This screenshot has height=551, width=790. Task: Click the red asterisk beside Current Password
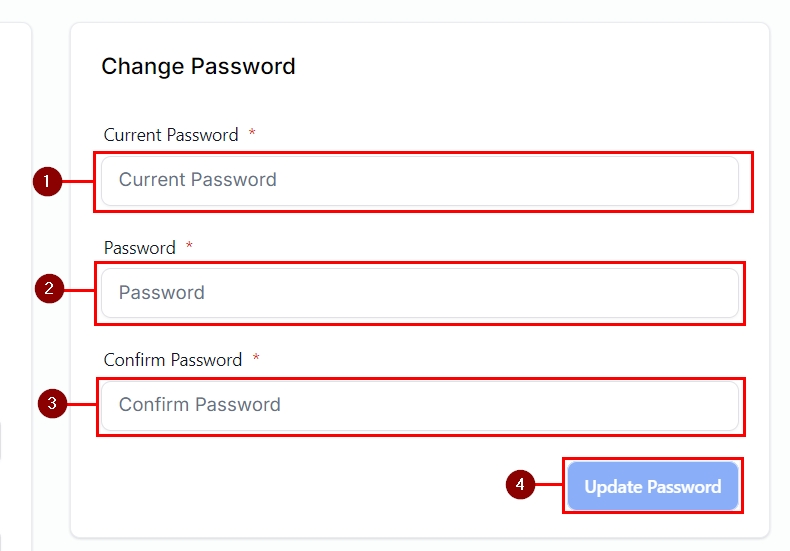(x=252, y=134)
